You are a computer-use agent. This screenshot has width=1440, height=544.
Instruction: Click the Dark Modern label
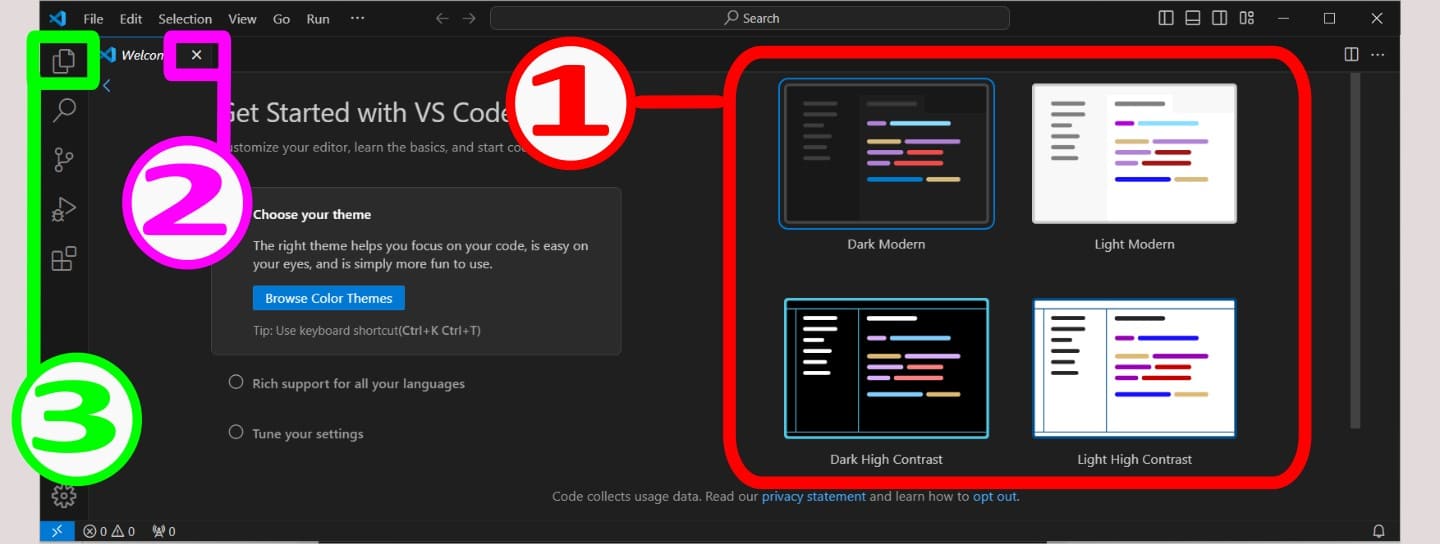(x=886, y=244)
